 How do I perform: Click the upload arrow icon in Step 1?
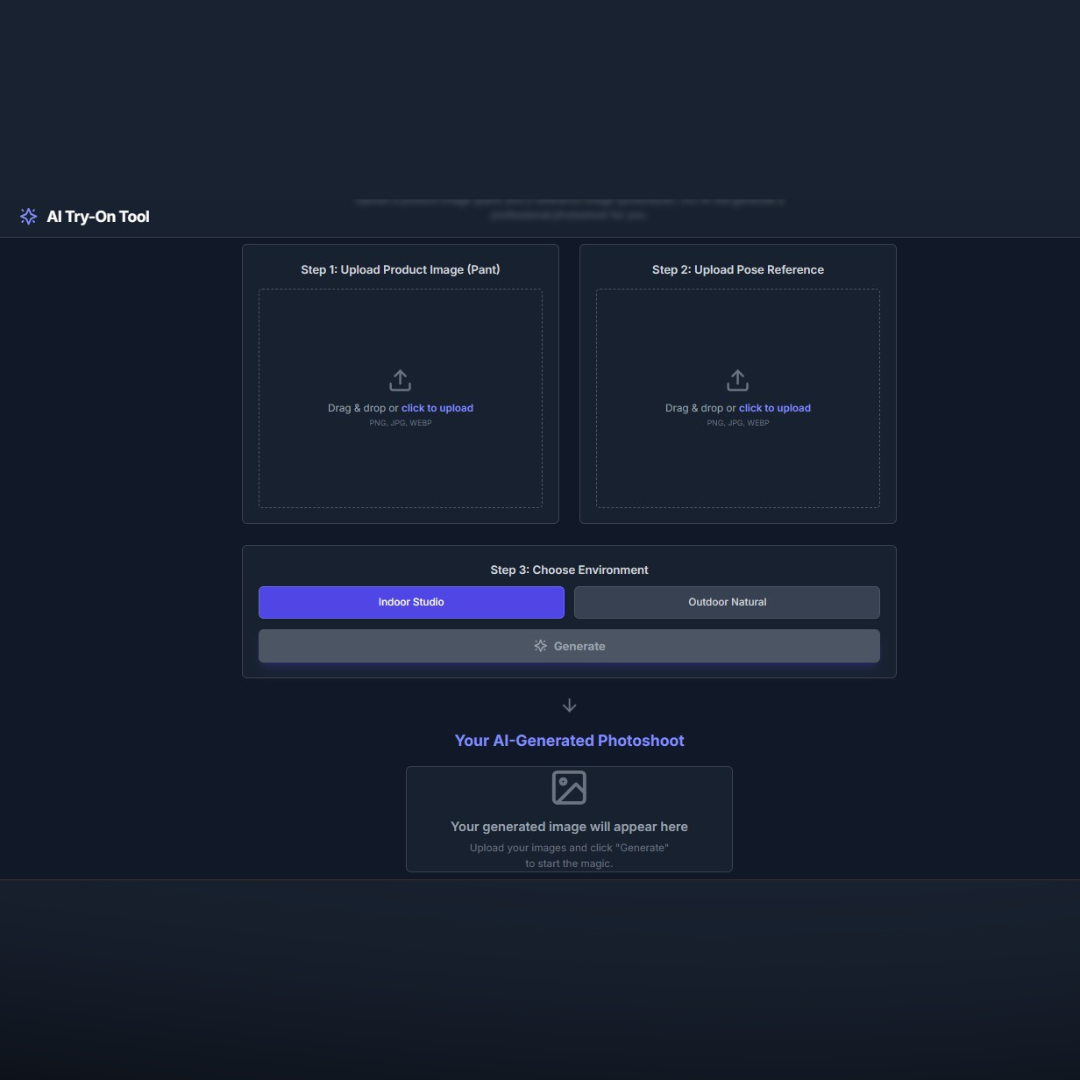tap(400, 381)
